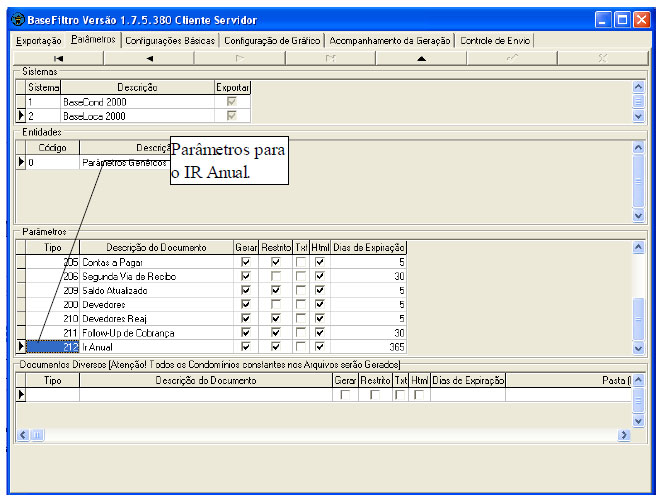Click the post edit checkmark button
Image resolution: width=660 pixels, height=502 pixels.
tap(511, 59)
